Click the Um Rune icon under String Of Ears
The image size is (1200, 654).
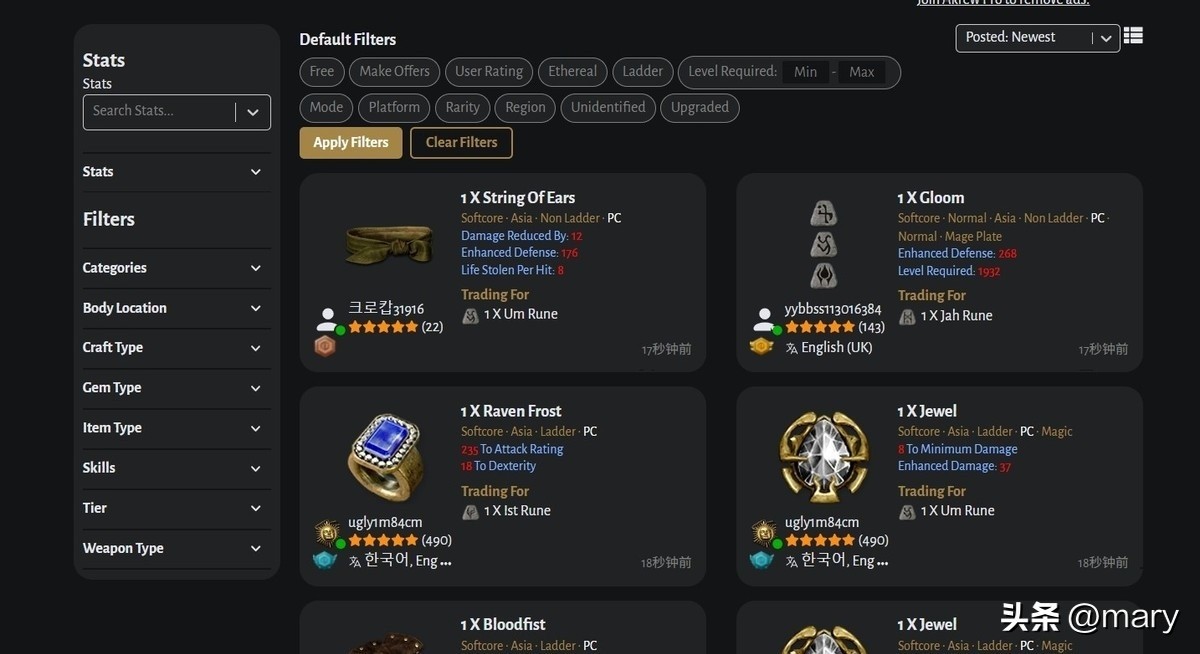pyautogui.click(x=470, y=315)
